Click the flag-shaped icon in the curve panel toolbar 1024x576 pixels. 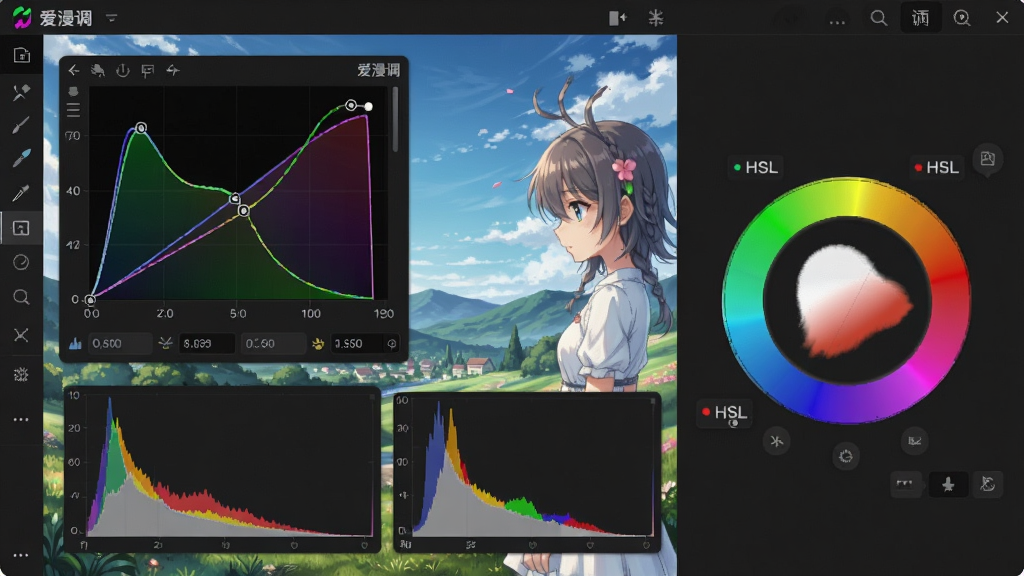148,71
